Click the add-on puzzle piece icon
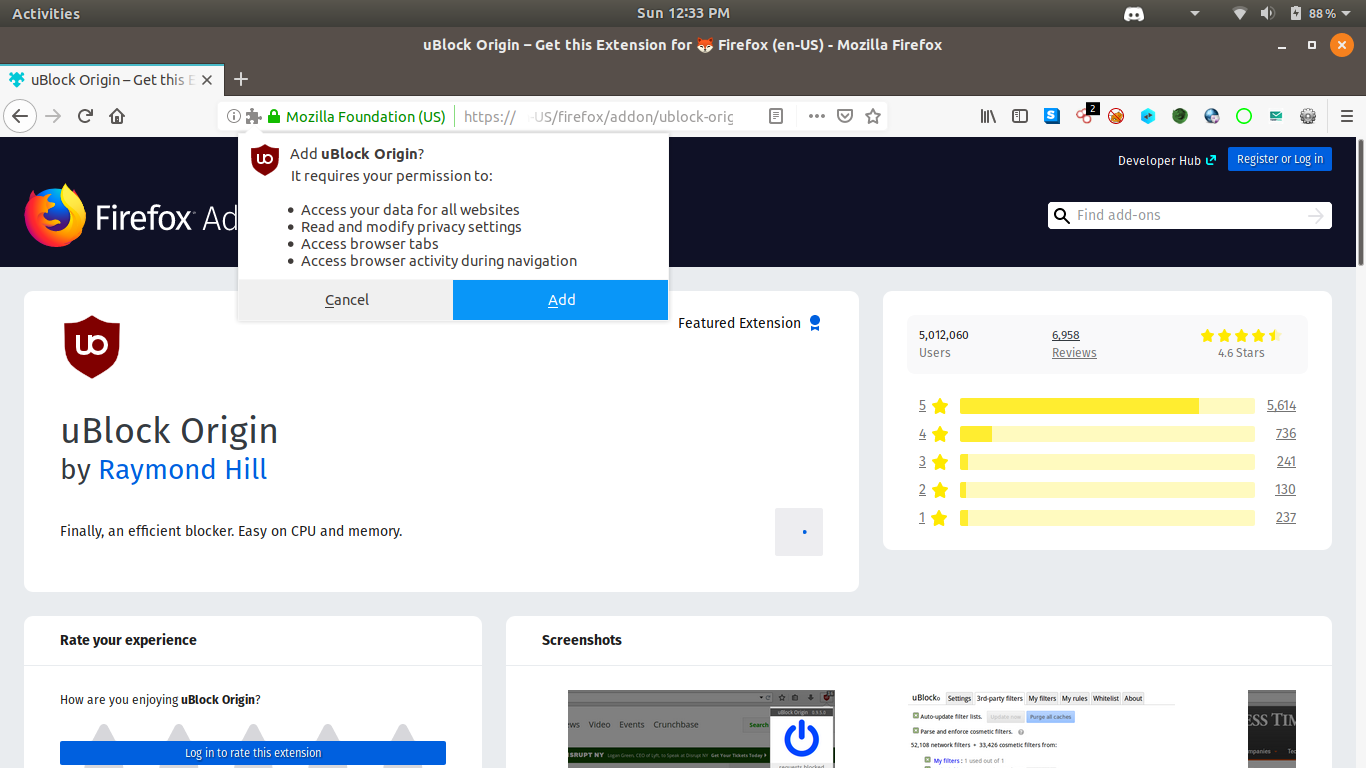 pos(254,116)
